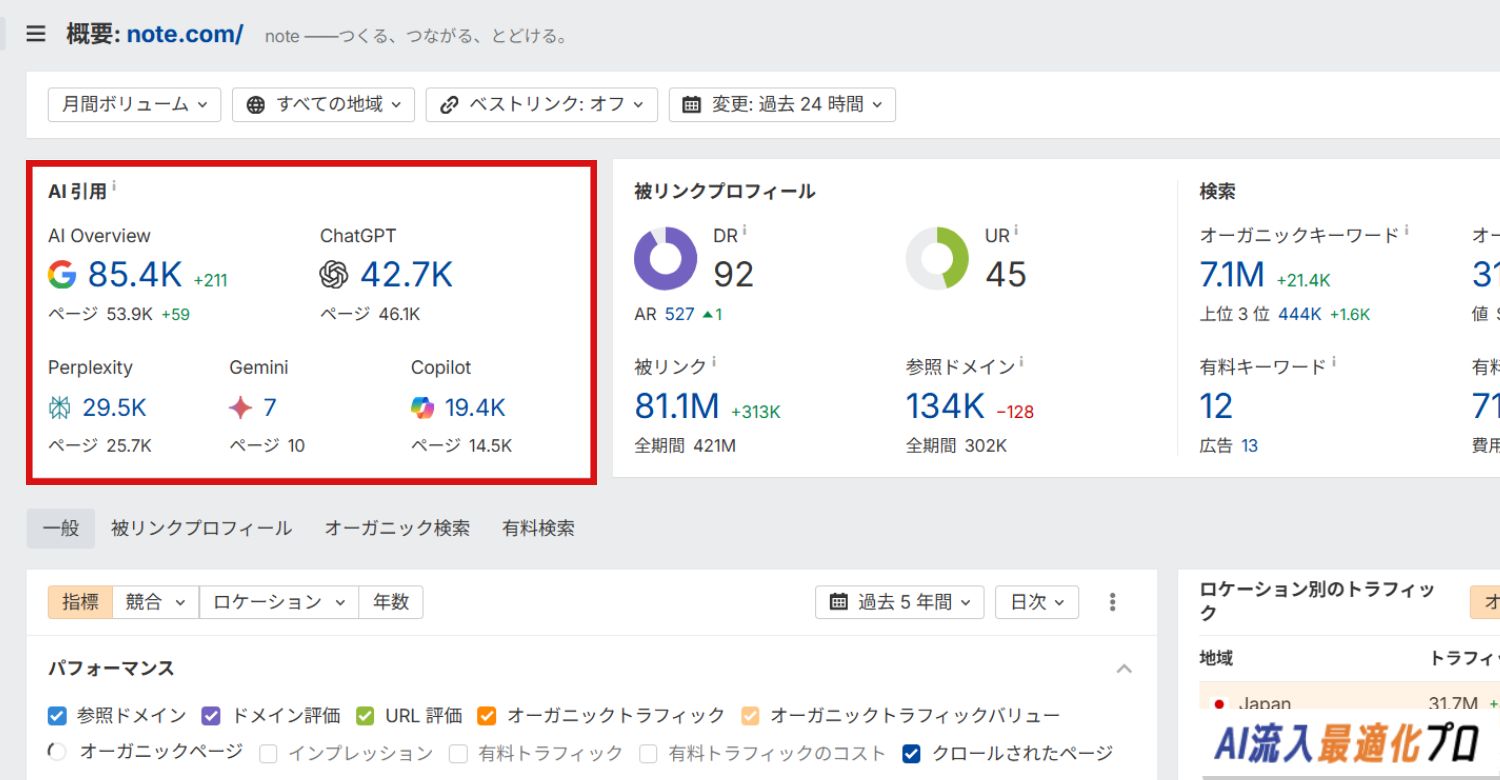Screen dimensions: 1500x780
Task: Open Perplexity 29.5K citations
Action: click(115, 407)
